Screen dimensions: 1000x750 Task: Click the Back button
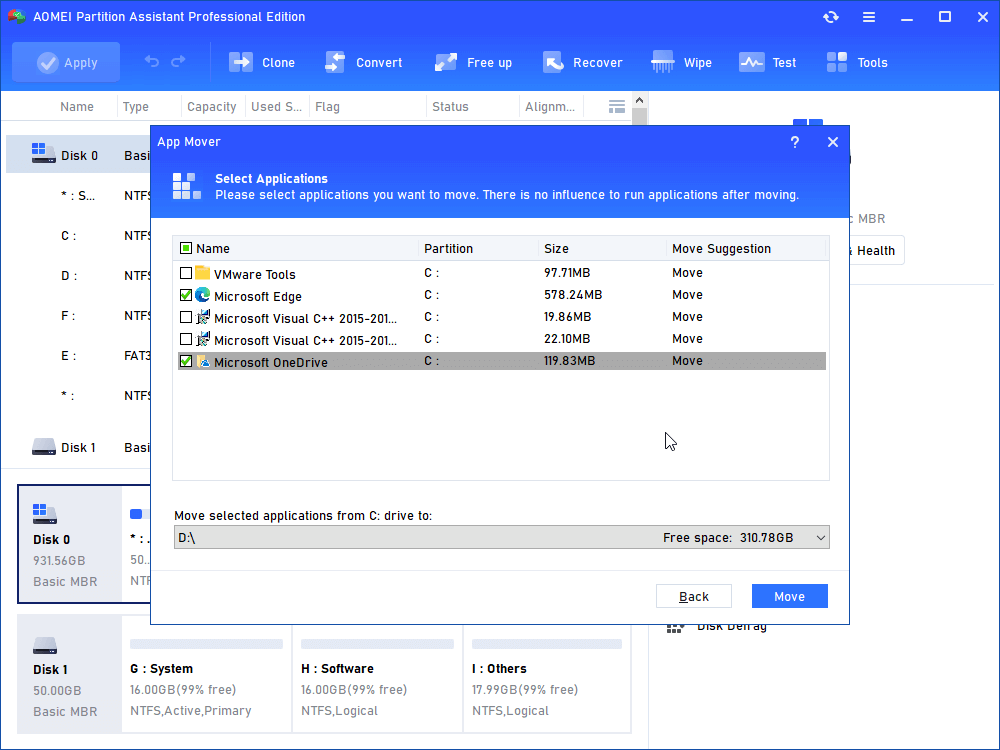pyautogui.click(x=694, y=596)
